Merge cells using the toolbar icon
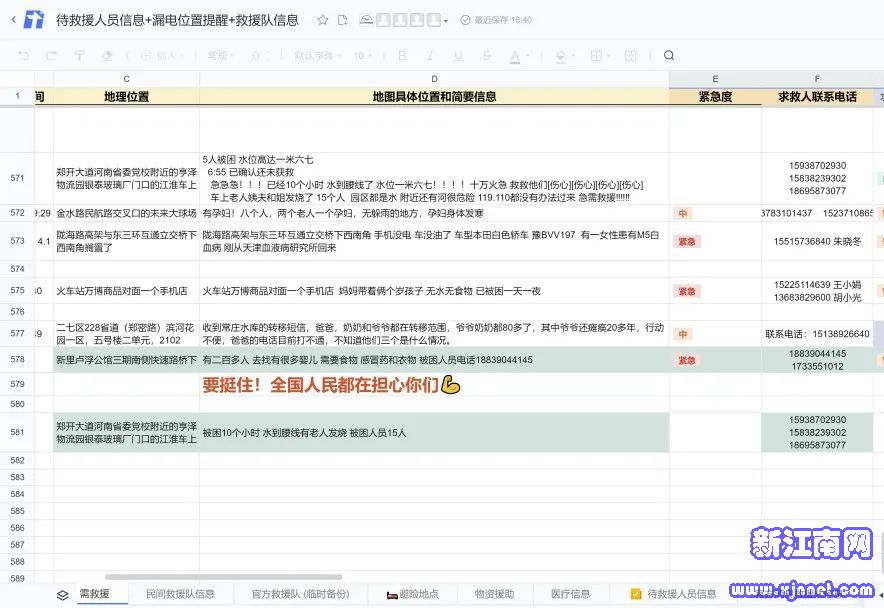884x608 pixels. tap(630, 55)
